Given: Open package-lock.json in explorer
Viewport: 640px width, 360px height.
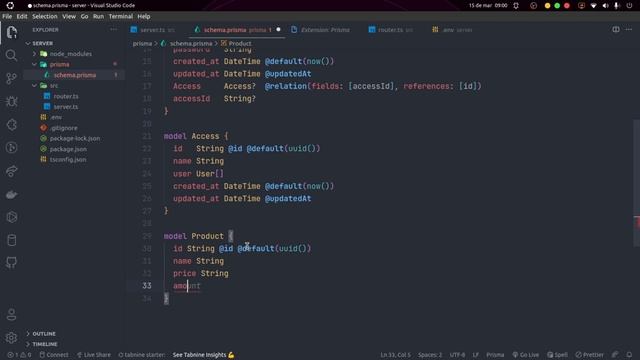Looking at the screenshot, I should coord(75,138).
